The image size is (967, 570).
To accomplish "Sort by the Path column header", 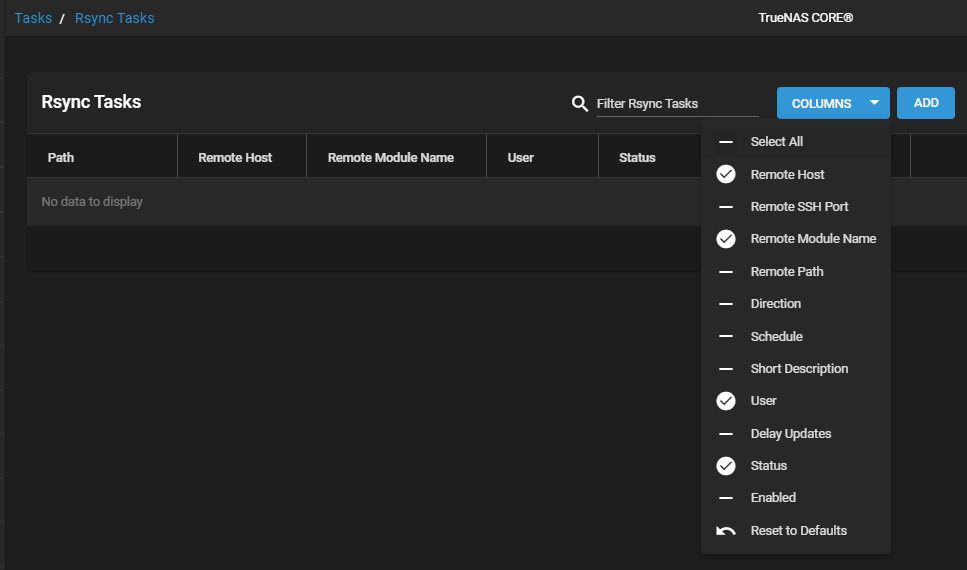I will 61,157.
